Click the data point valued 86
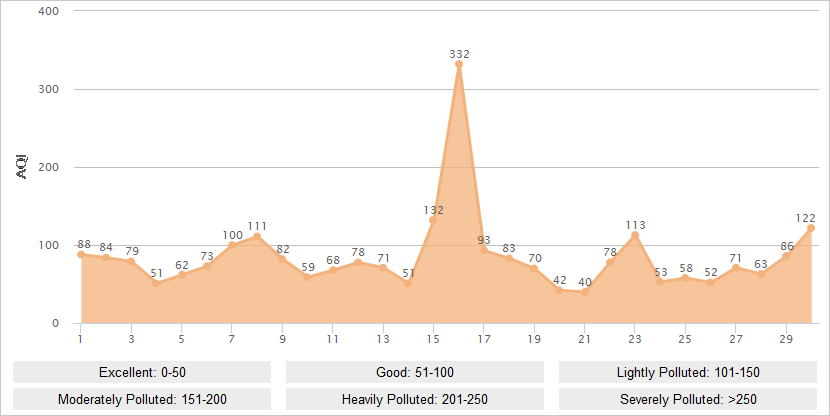 pos(786,256)
